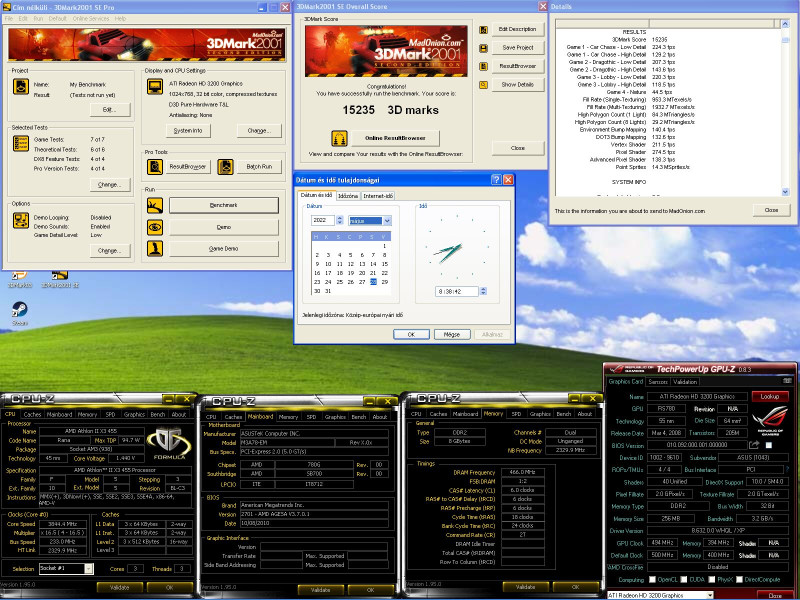Click the Edit... button in Project section
Screen dimensions: 800x600
tap(110, 110)
